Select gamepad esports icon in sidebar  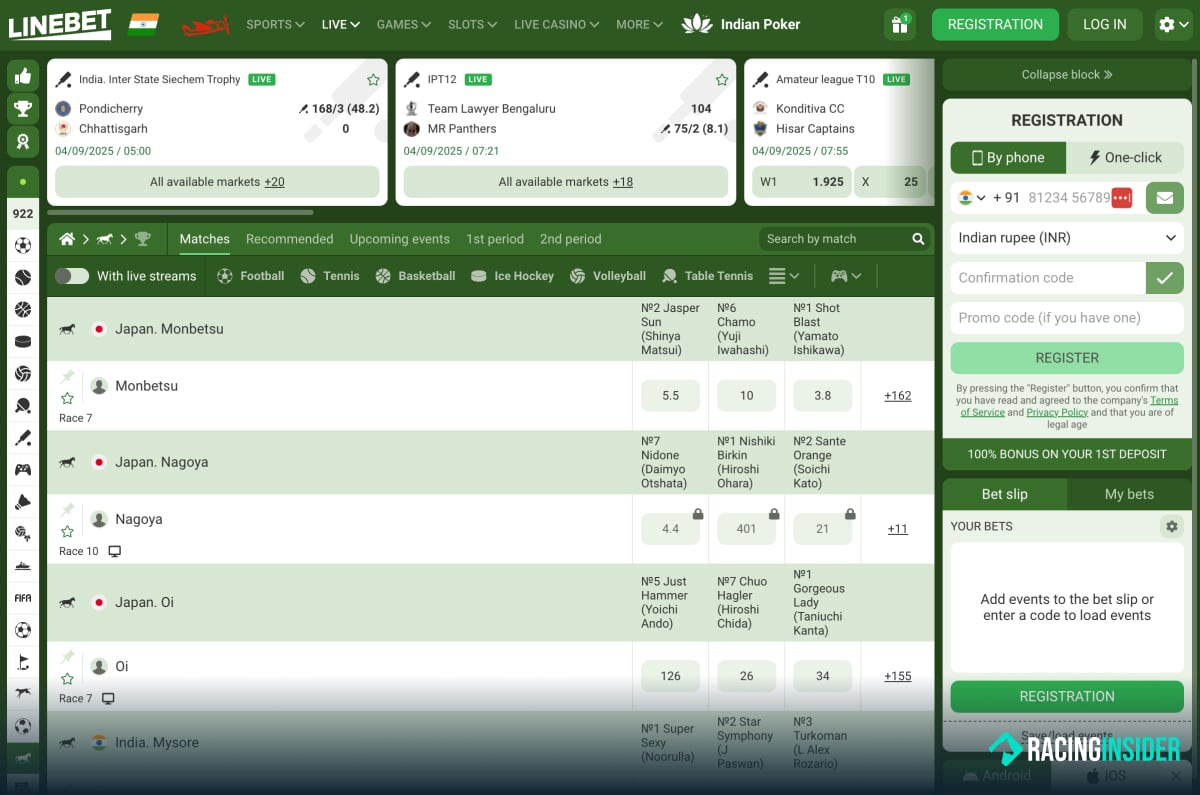(x=23, y=470)
